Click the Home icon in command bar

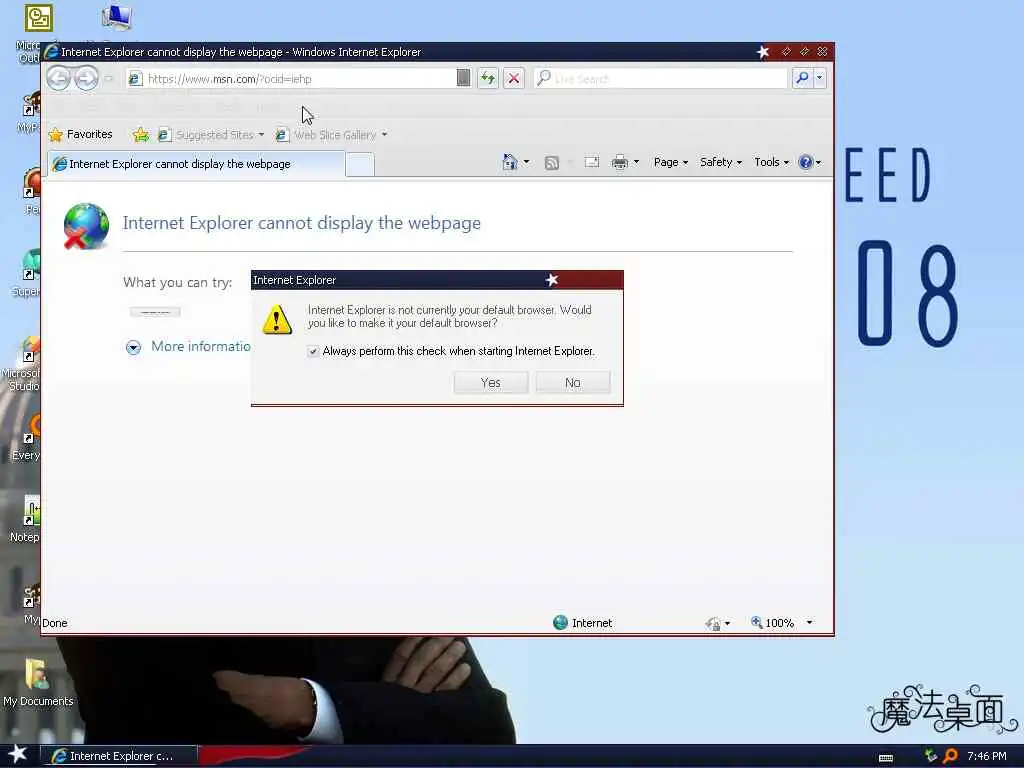[510, 162]
